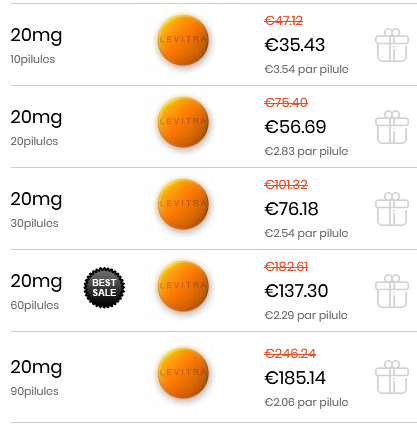This screenshot has height=427, width=417.
Task: Select the €185.14 price
Action: 295,378
